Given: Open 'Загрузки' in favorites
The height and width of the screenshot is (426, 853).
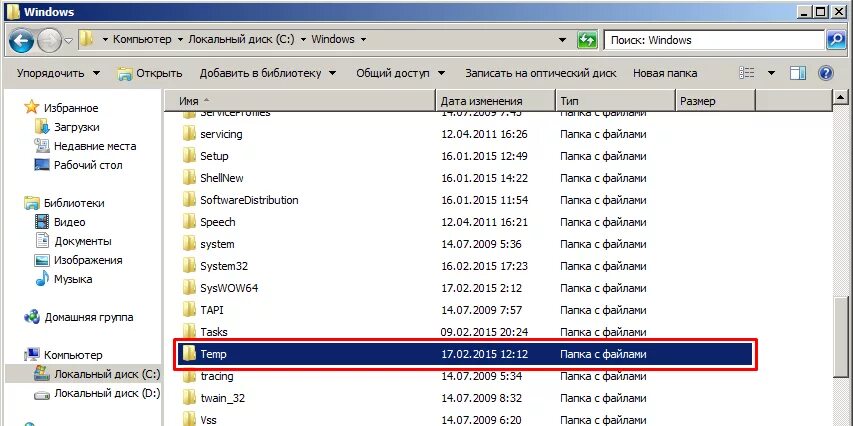Looking at the screenshot, I should 76,127.
